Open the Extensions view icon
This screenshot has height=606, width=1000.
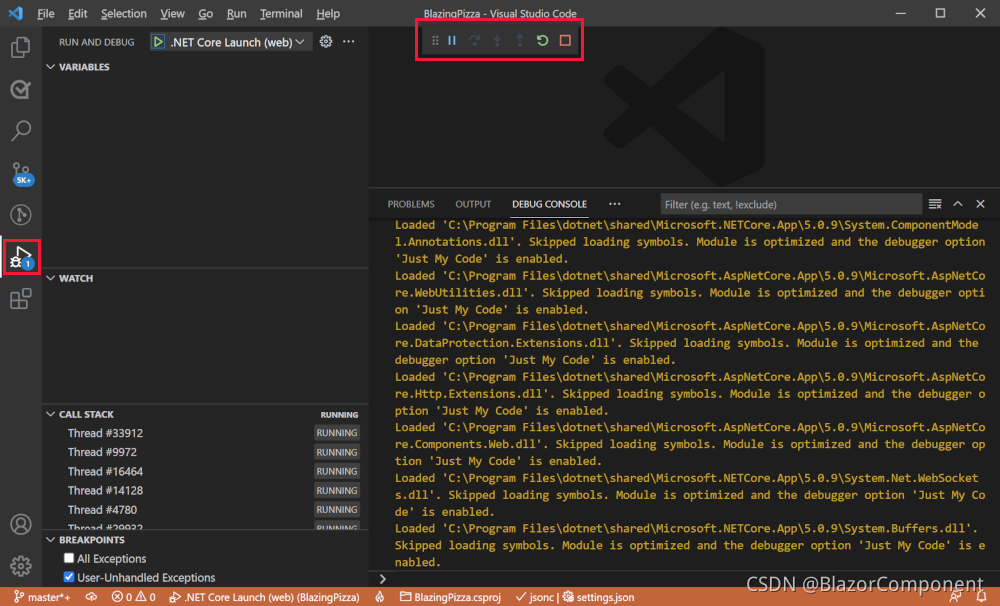[20, 299]
